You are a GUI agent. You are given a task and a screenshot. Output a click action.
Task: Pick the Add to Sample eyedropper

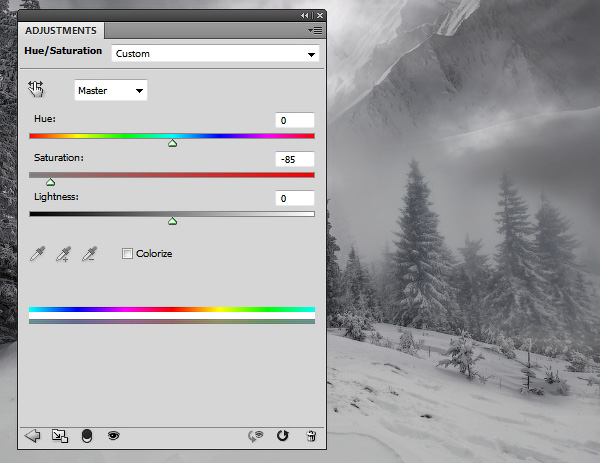point(64,253)
